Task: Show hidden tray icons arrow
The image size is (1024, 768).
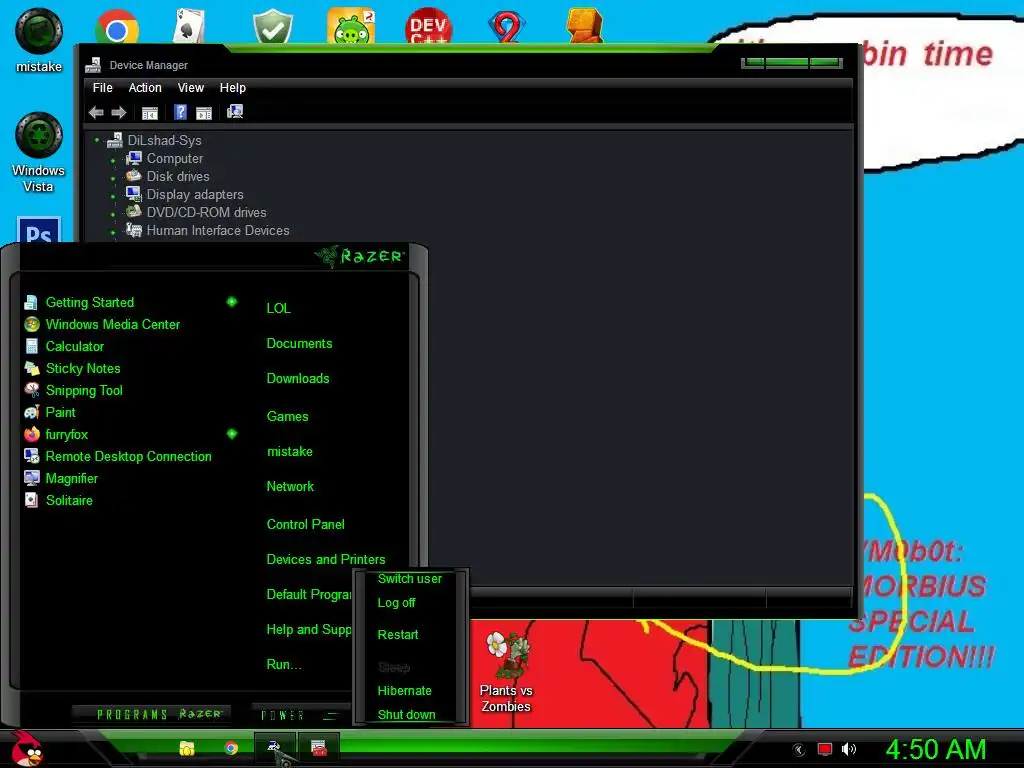Action: coord(798,750)
